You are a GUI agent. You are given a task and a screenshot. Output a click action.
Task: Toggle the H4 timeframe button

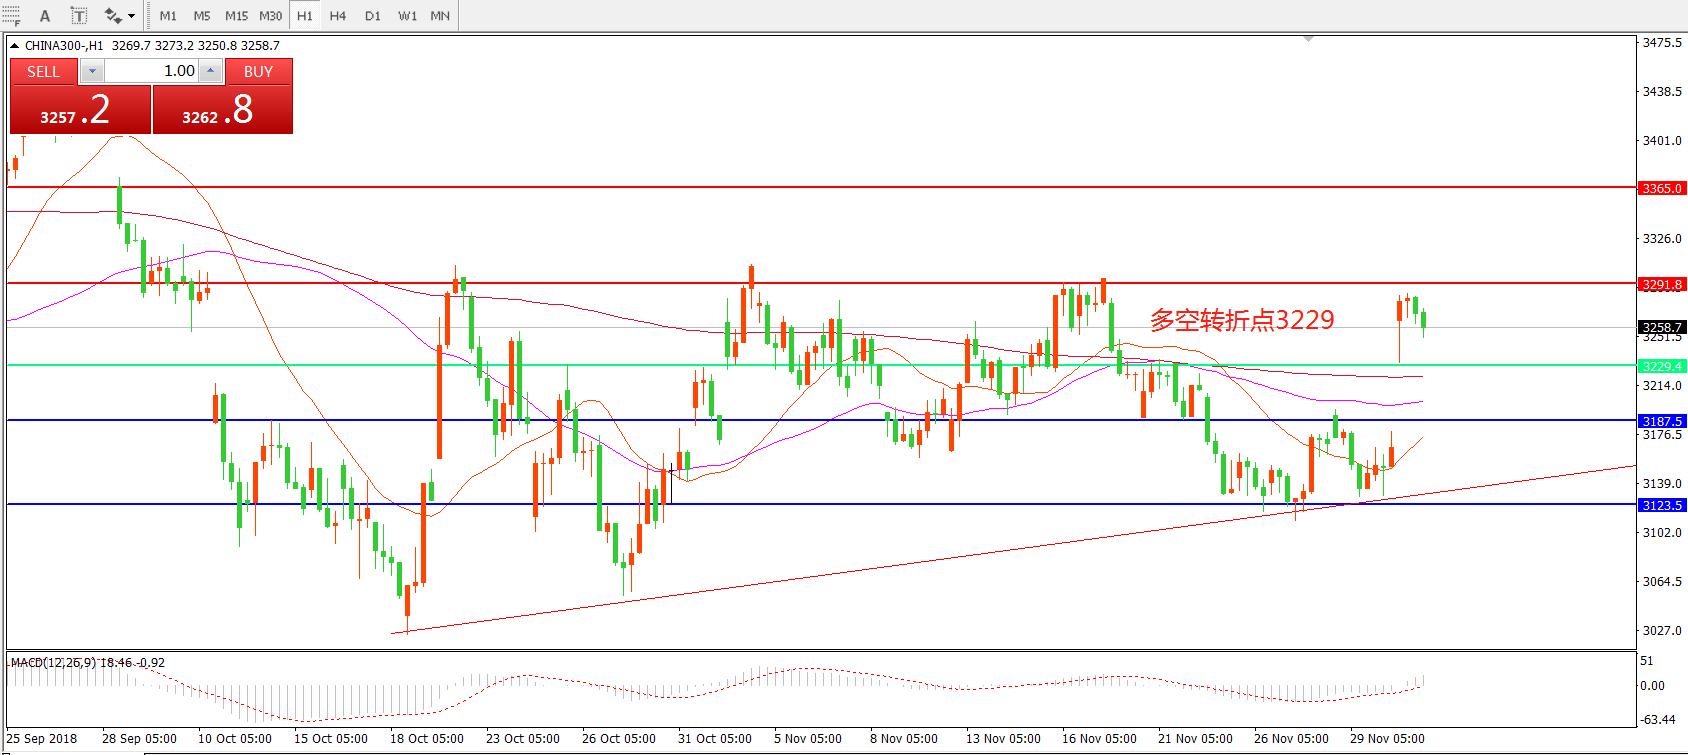click(x=338, y=16)
